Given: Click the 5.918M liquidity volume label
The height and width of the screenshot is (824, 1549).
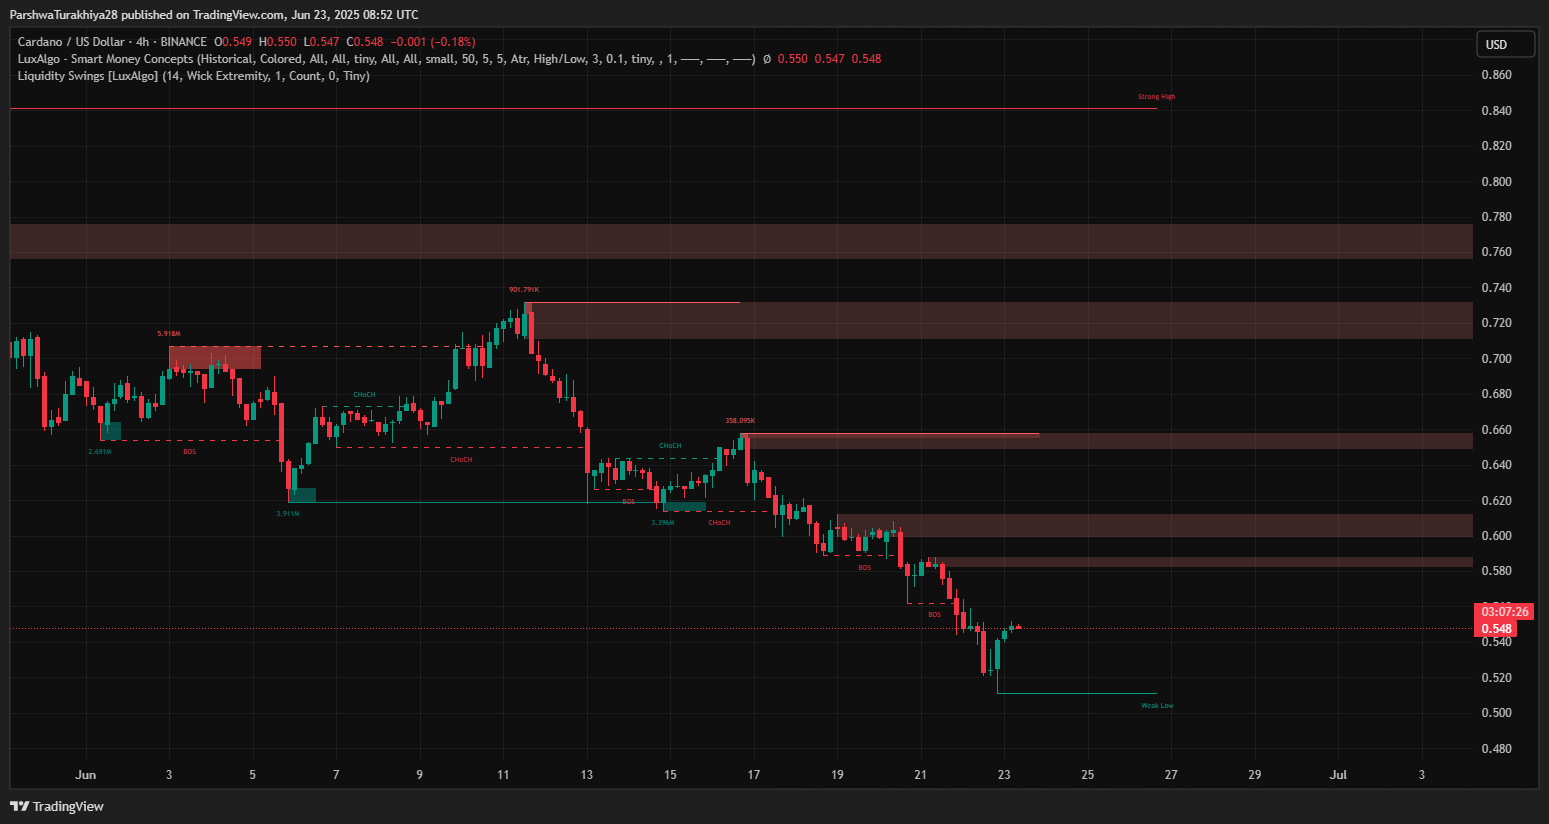Looking at the screenshot, I should click(x=169, y=333).
